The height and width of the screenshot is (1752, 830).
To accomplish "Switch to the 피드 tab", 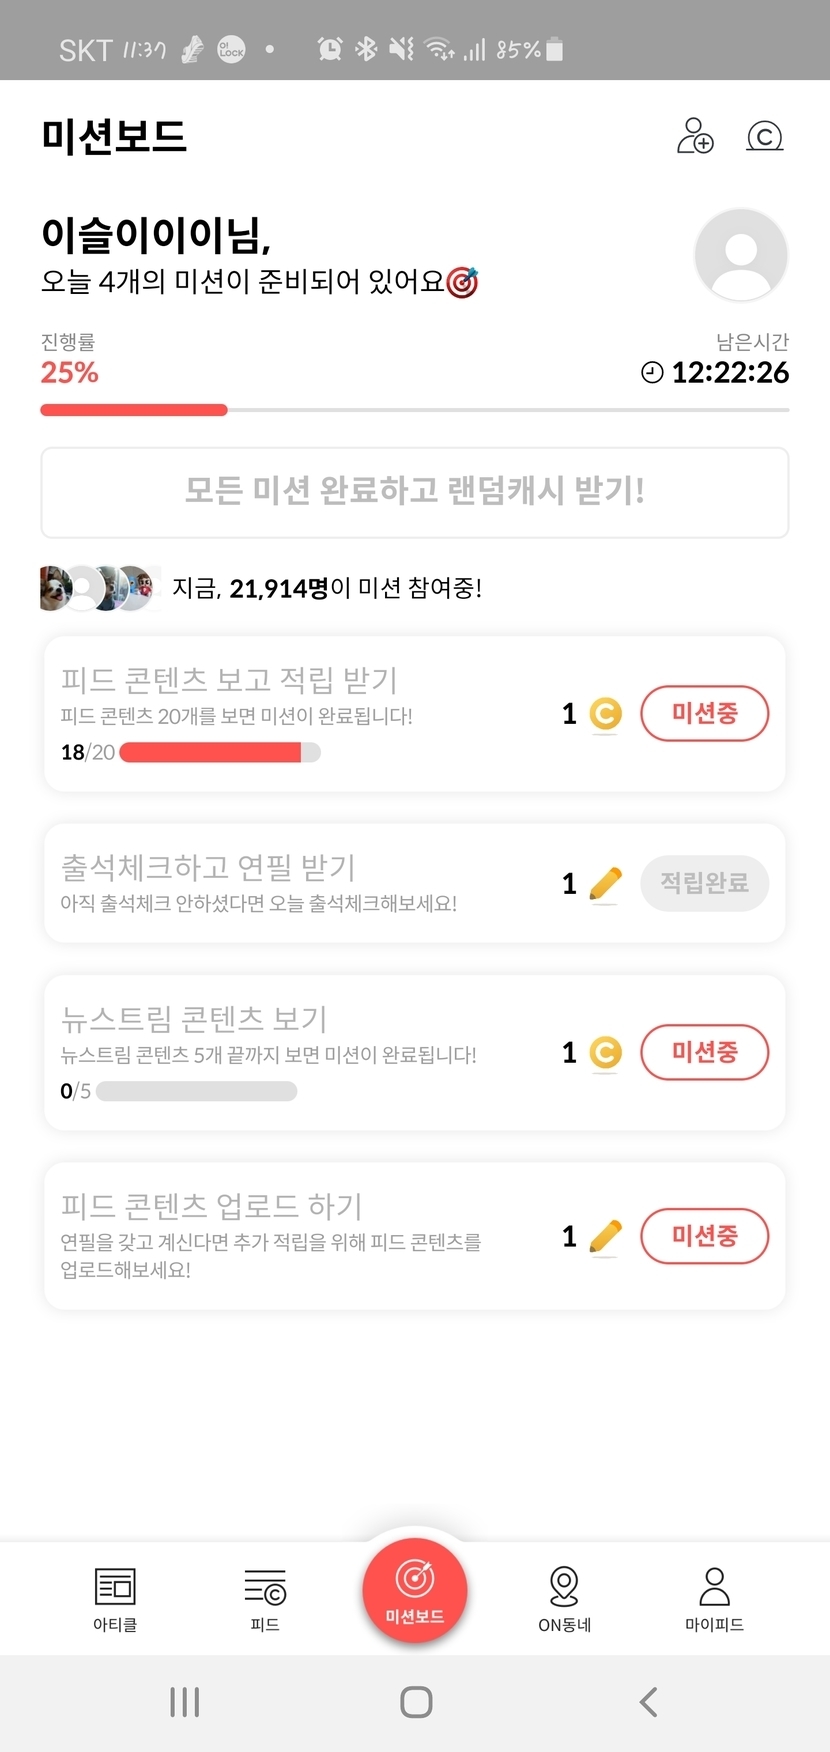I will point(265,1598).
